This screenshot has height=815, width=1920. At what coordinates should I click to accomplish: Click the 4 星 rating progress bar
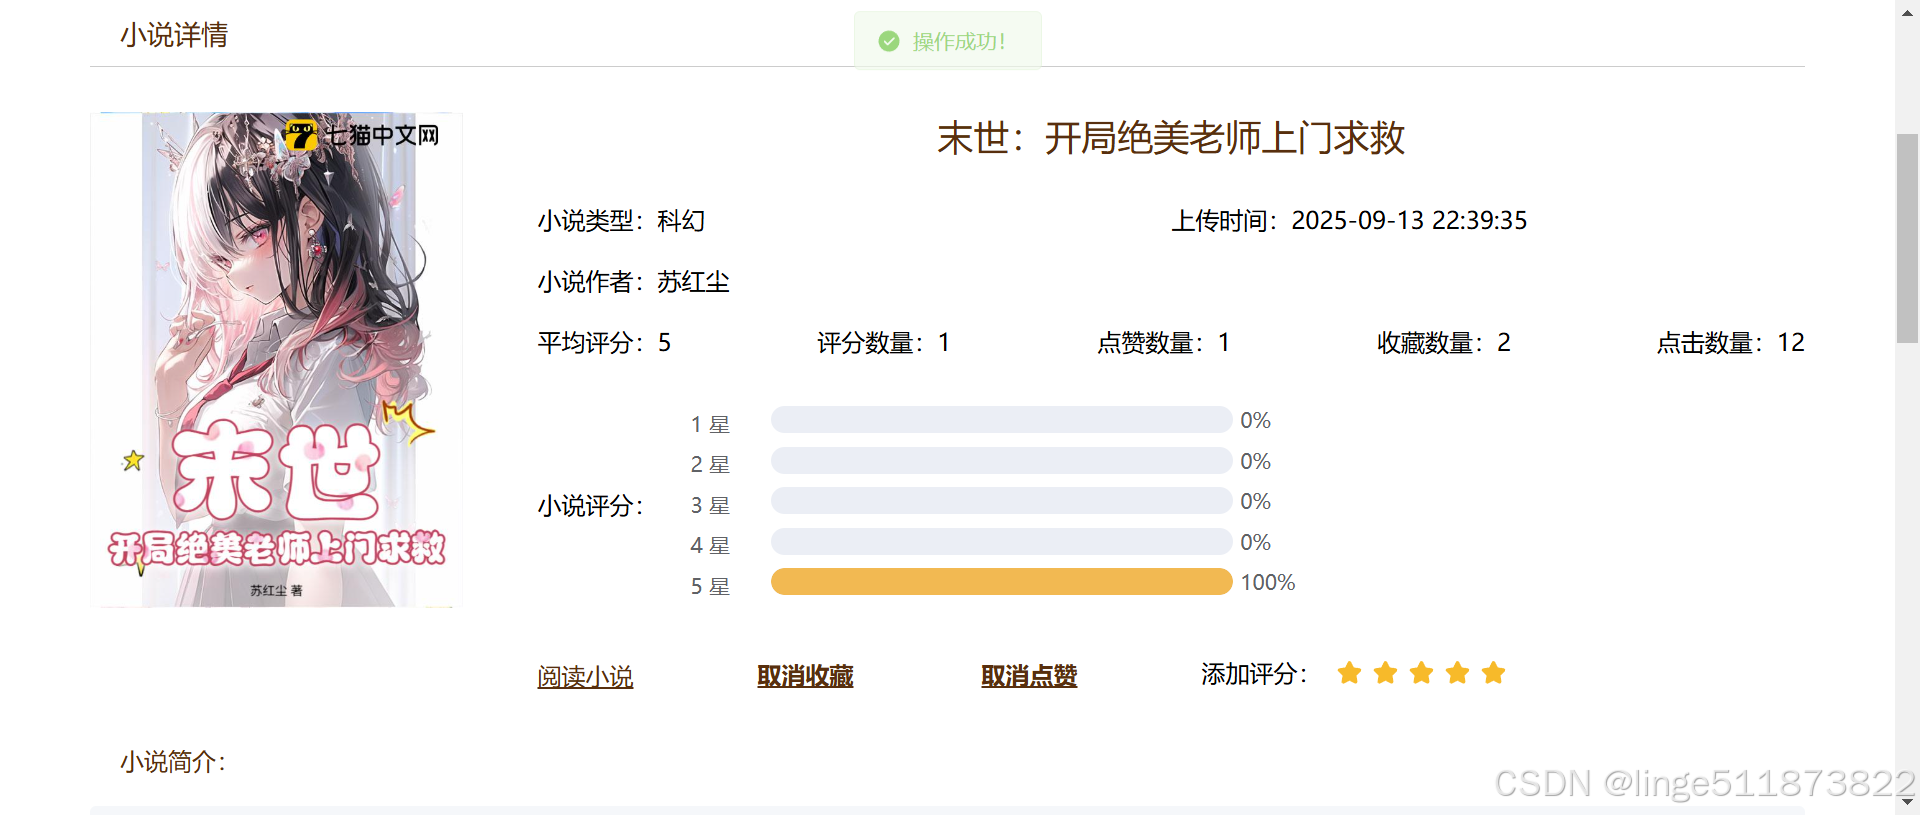tap(1001, 542)
